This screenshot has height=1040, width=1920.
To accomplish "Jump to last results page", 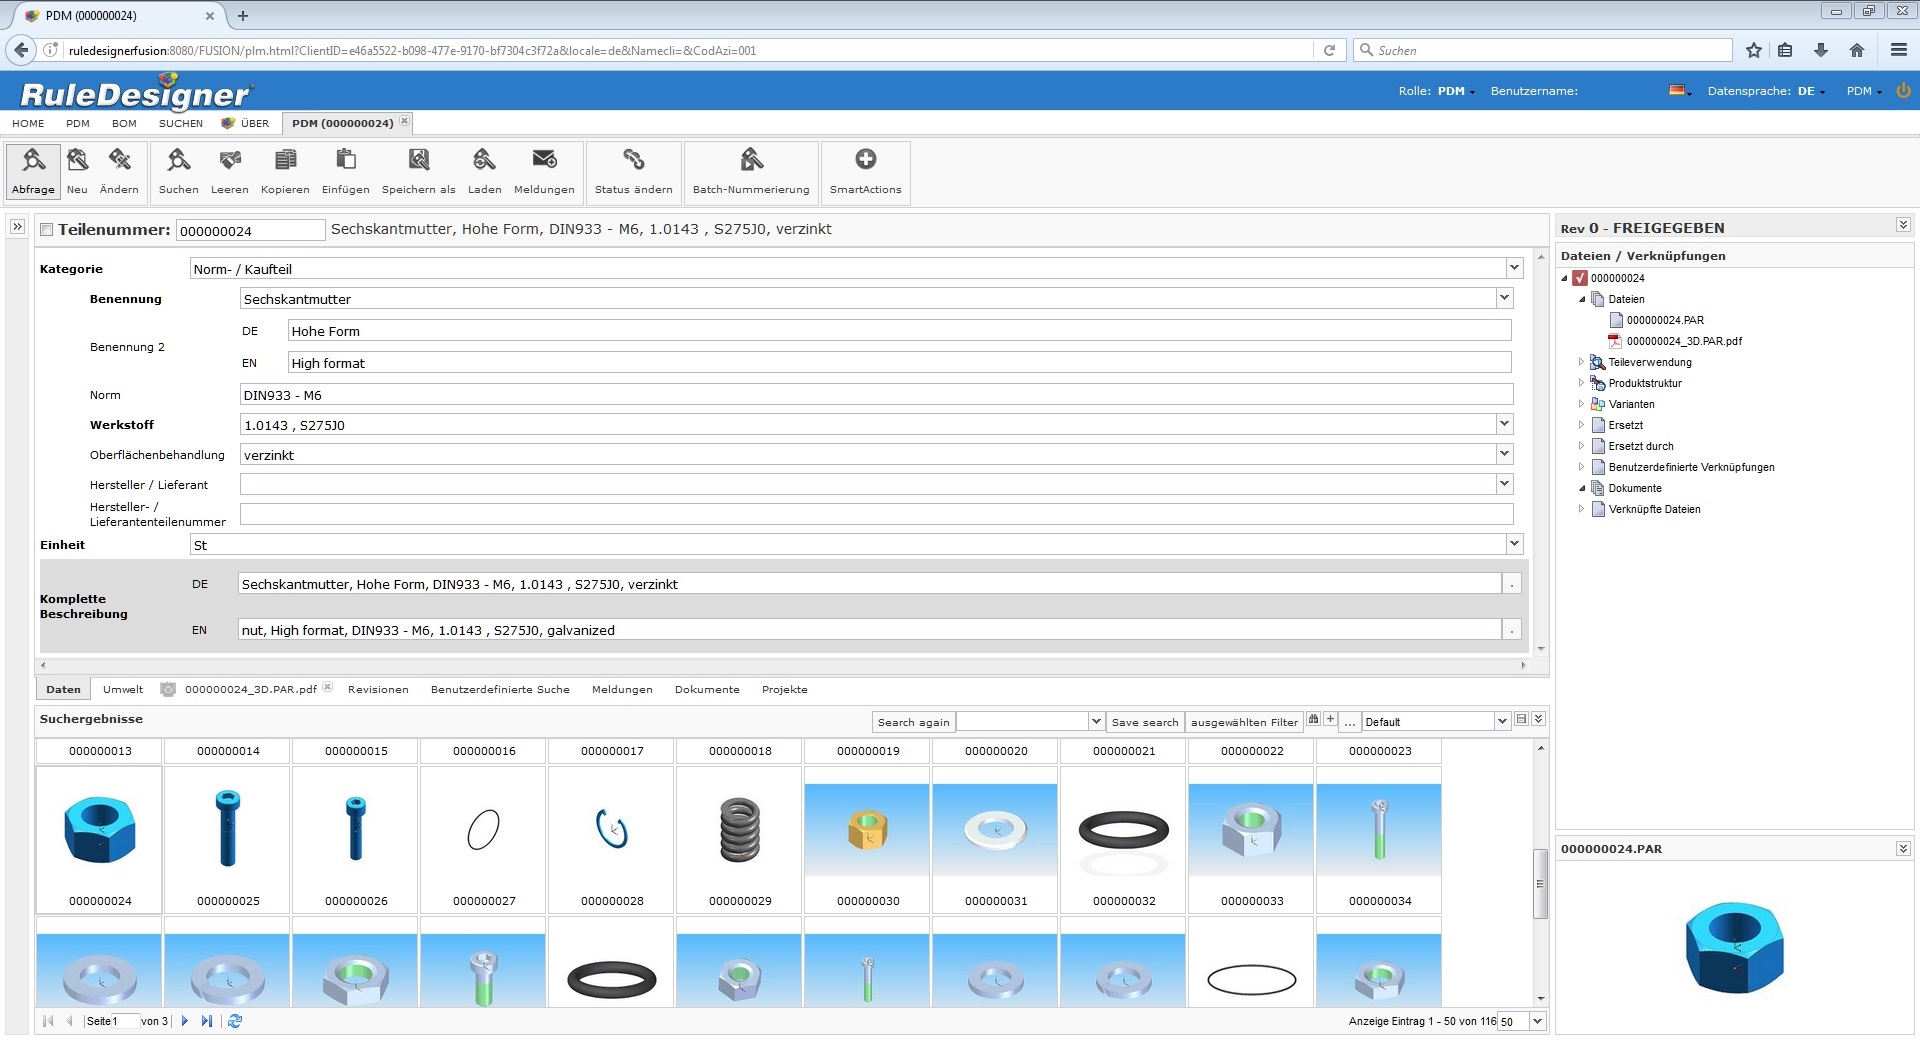I will (207, 1021).
